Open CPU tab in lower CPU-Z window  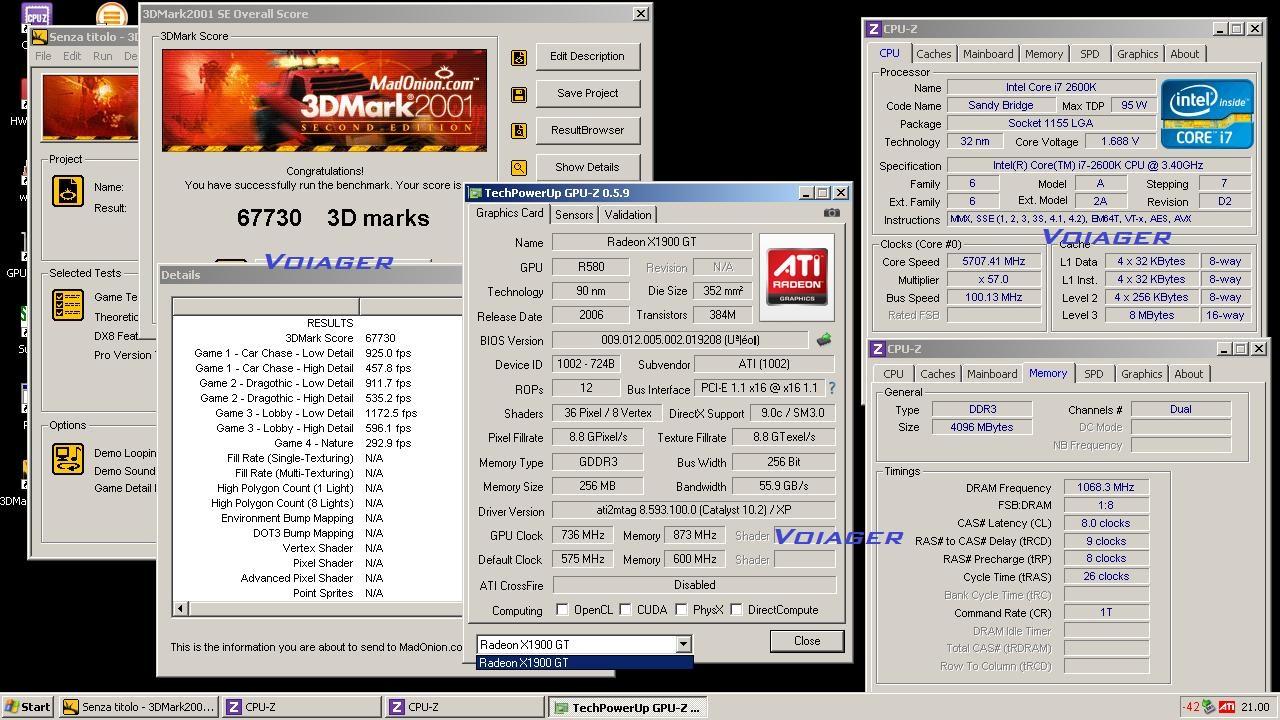894,374
